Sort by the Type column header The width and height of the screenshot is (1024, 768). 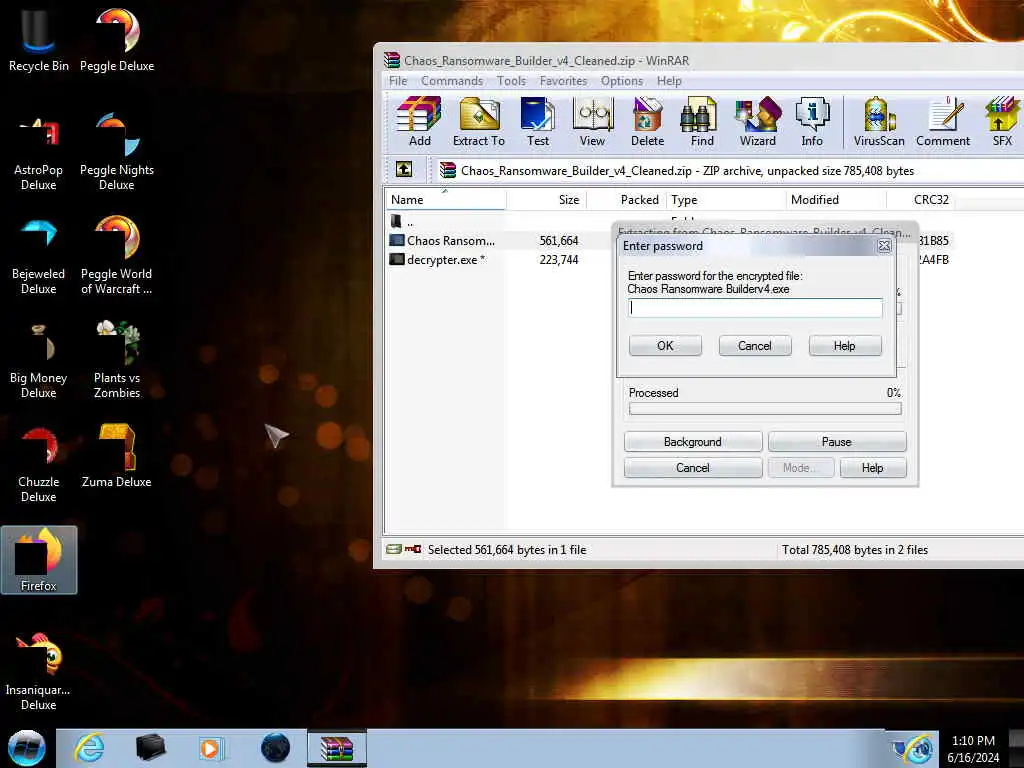(x=726, y=200)
